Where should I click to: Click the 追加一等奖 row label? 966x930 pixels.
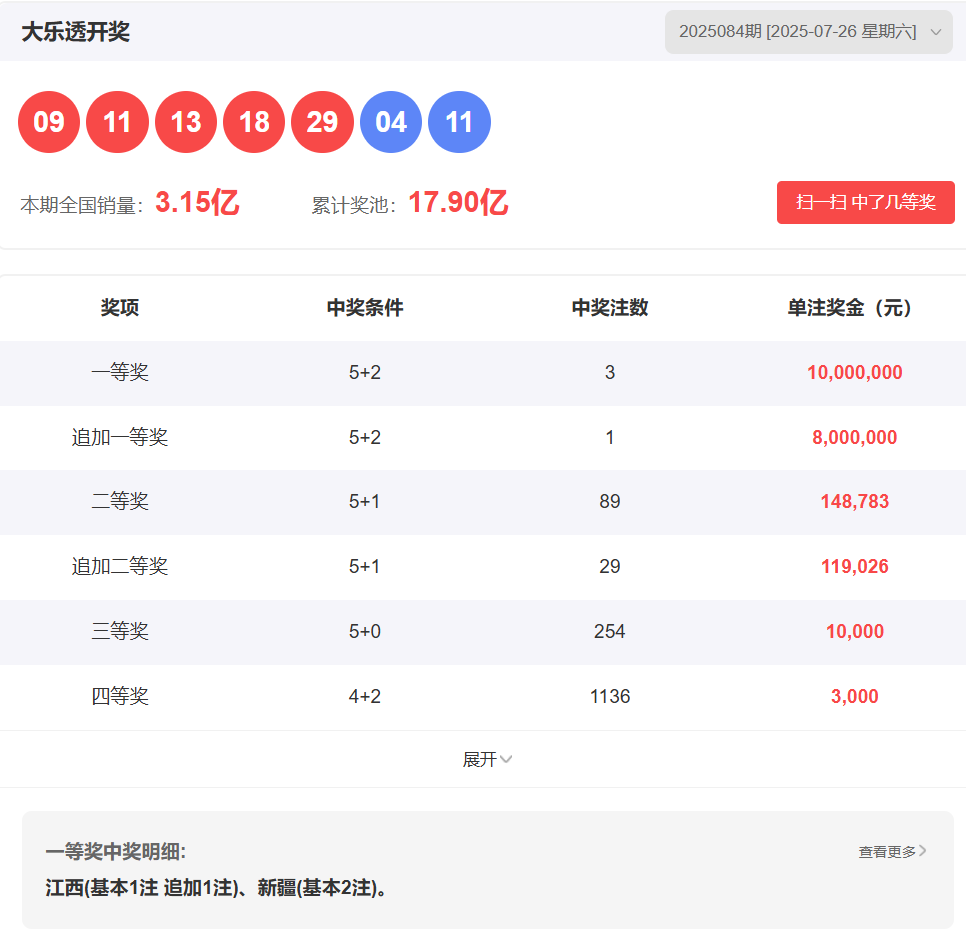(x=120, y=438)
